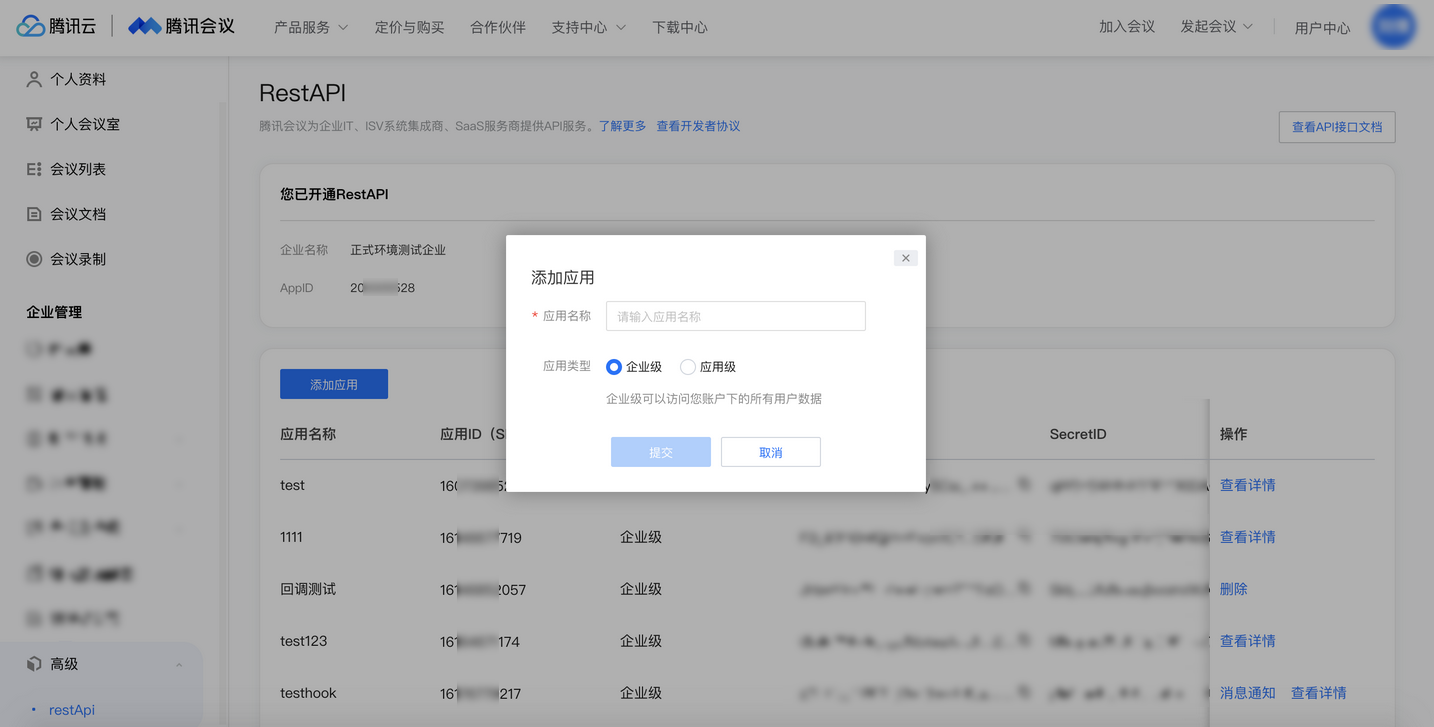View details for the testhook row

pos(1318,693)
